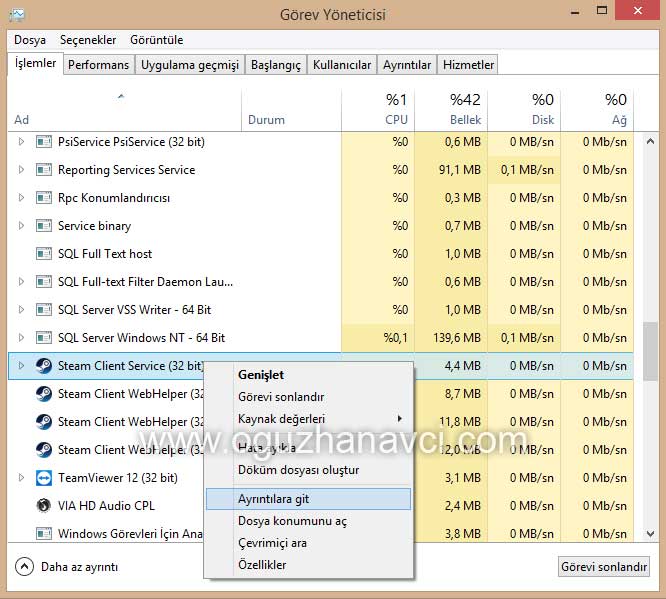Select VIA HD Audio CPL process name

click(106, 506)
